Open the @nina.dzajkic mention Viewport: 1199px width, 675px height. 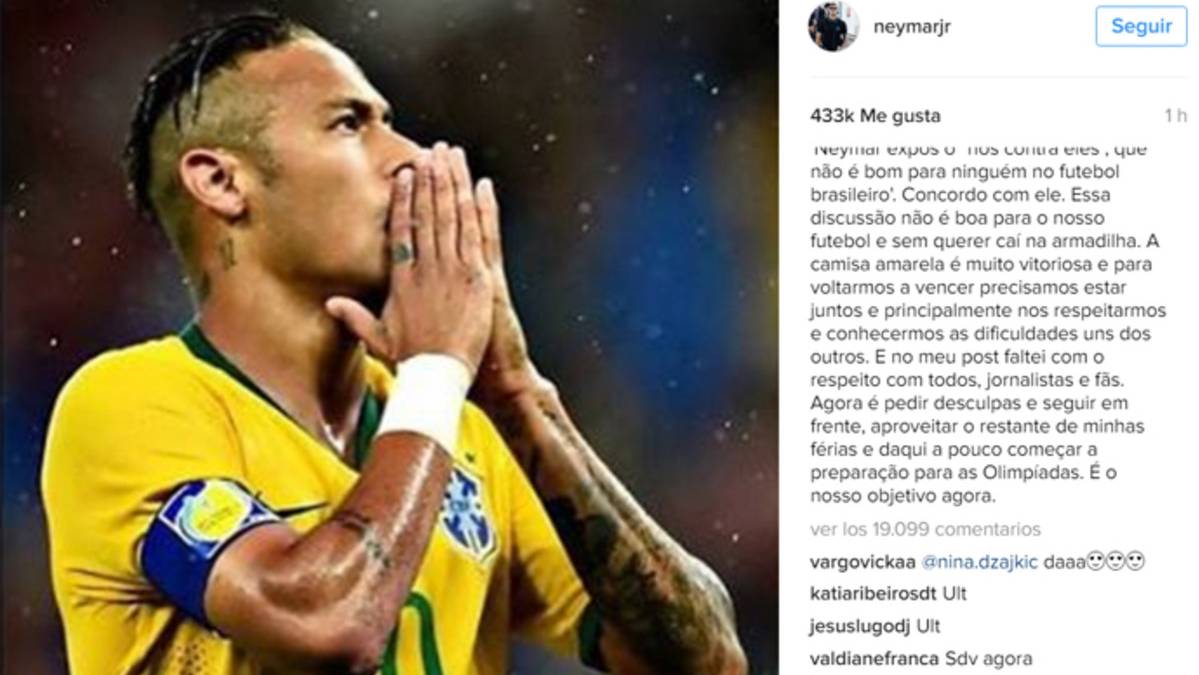[980, 562]
